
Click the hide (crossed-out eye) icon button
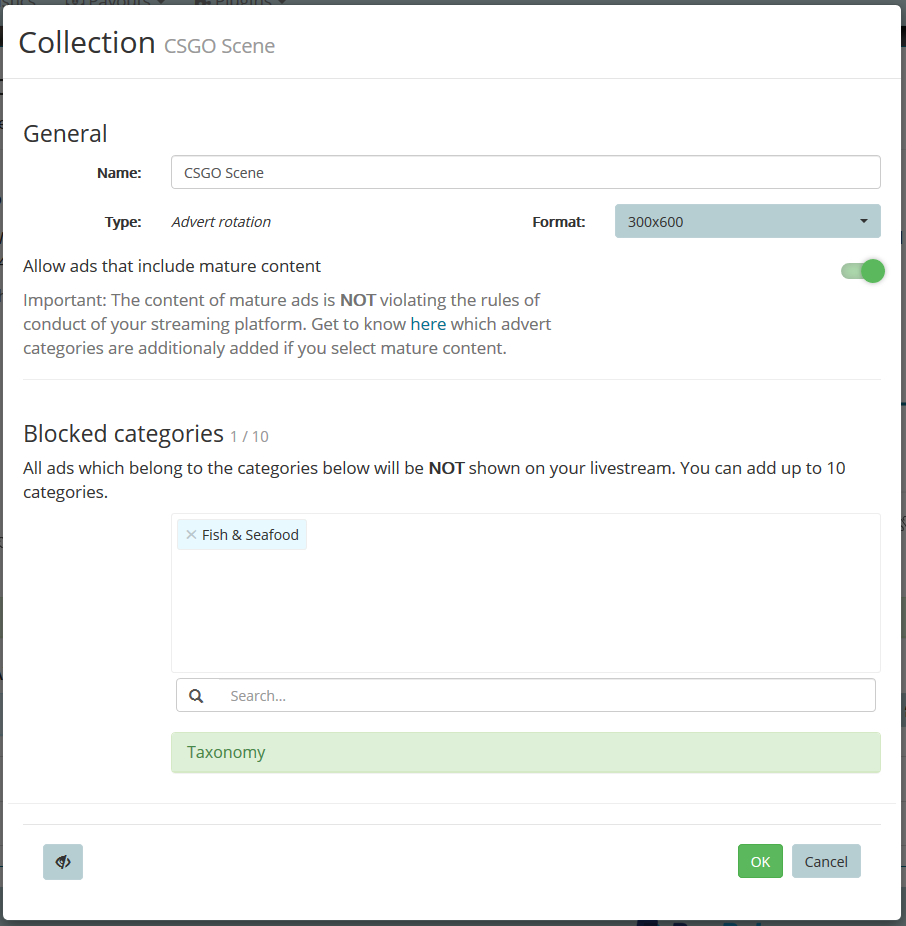point(63,862)
